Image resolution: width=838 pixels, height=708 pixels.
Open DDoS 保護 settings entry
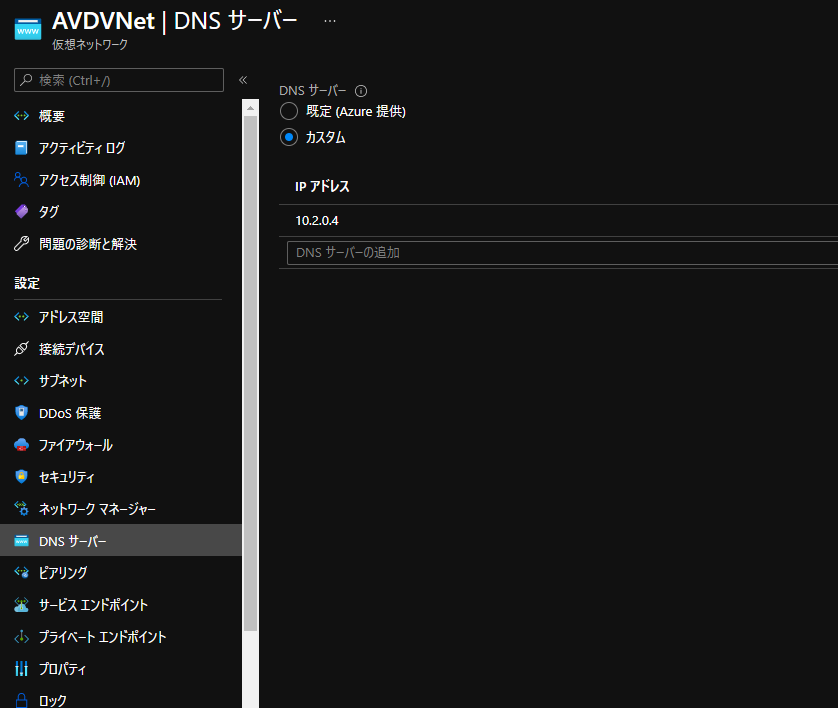pos(70,413)
